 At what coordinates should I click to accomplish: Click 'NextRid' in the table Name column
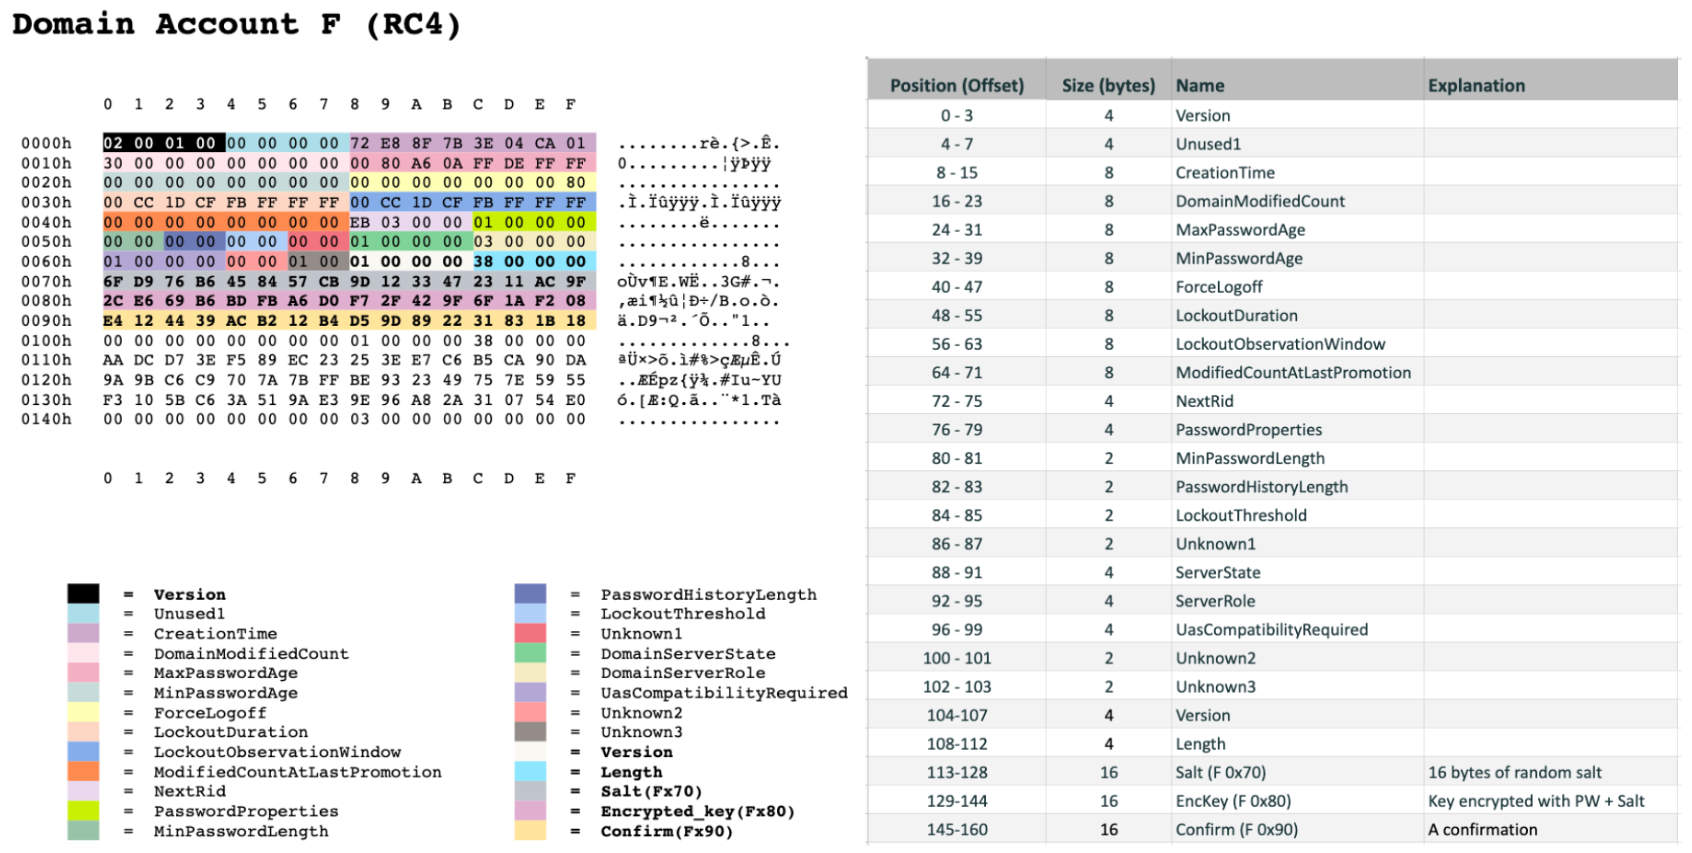(x=1204, y=401)
